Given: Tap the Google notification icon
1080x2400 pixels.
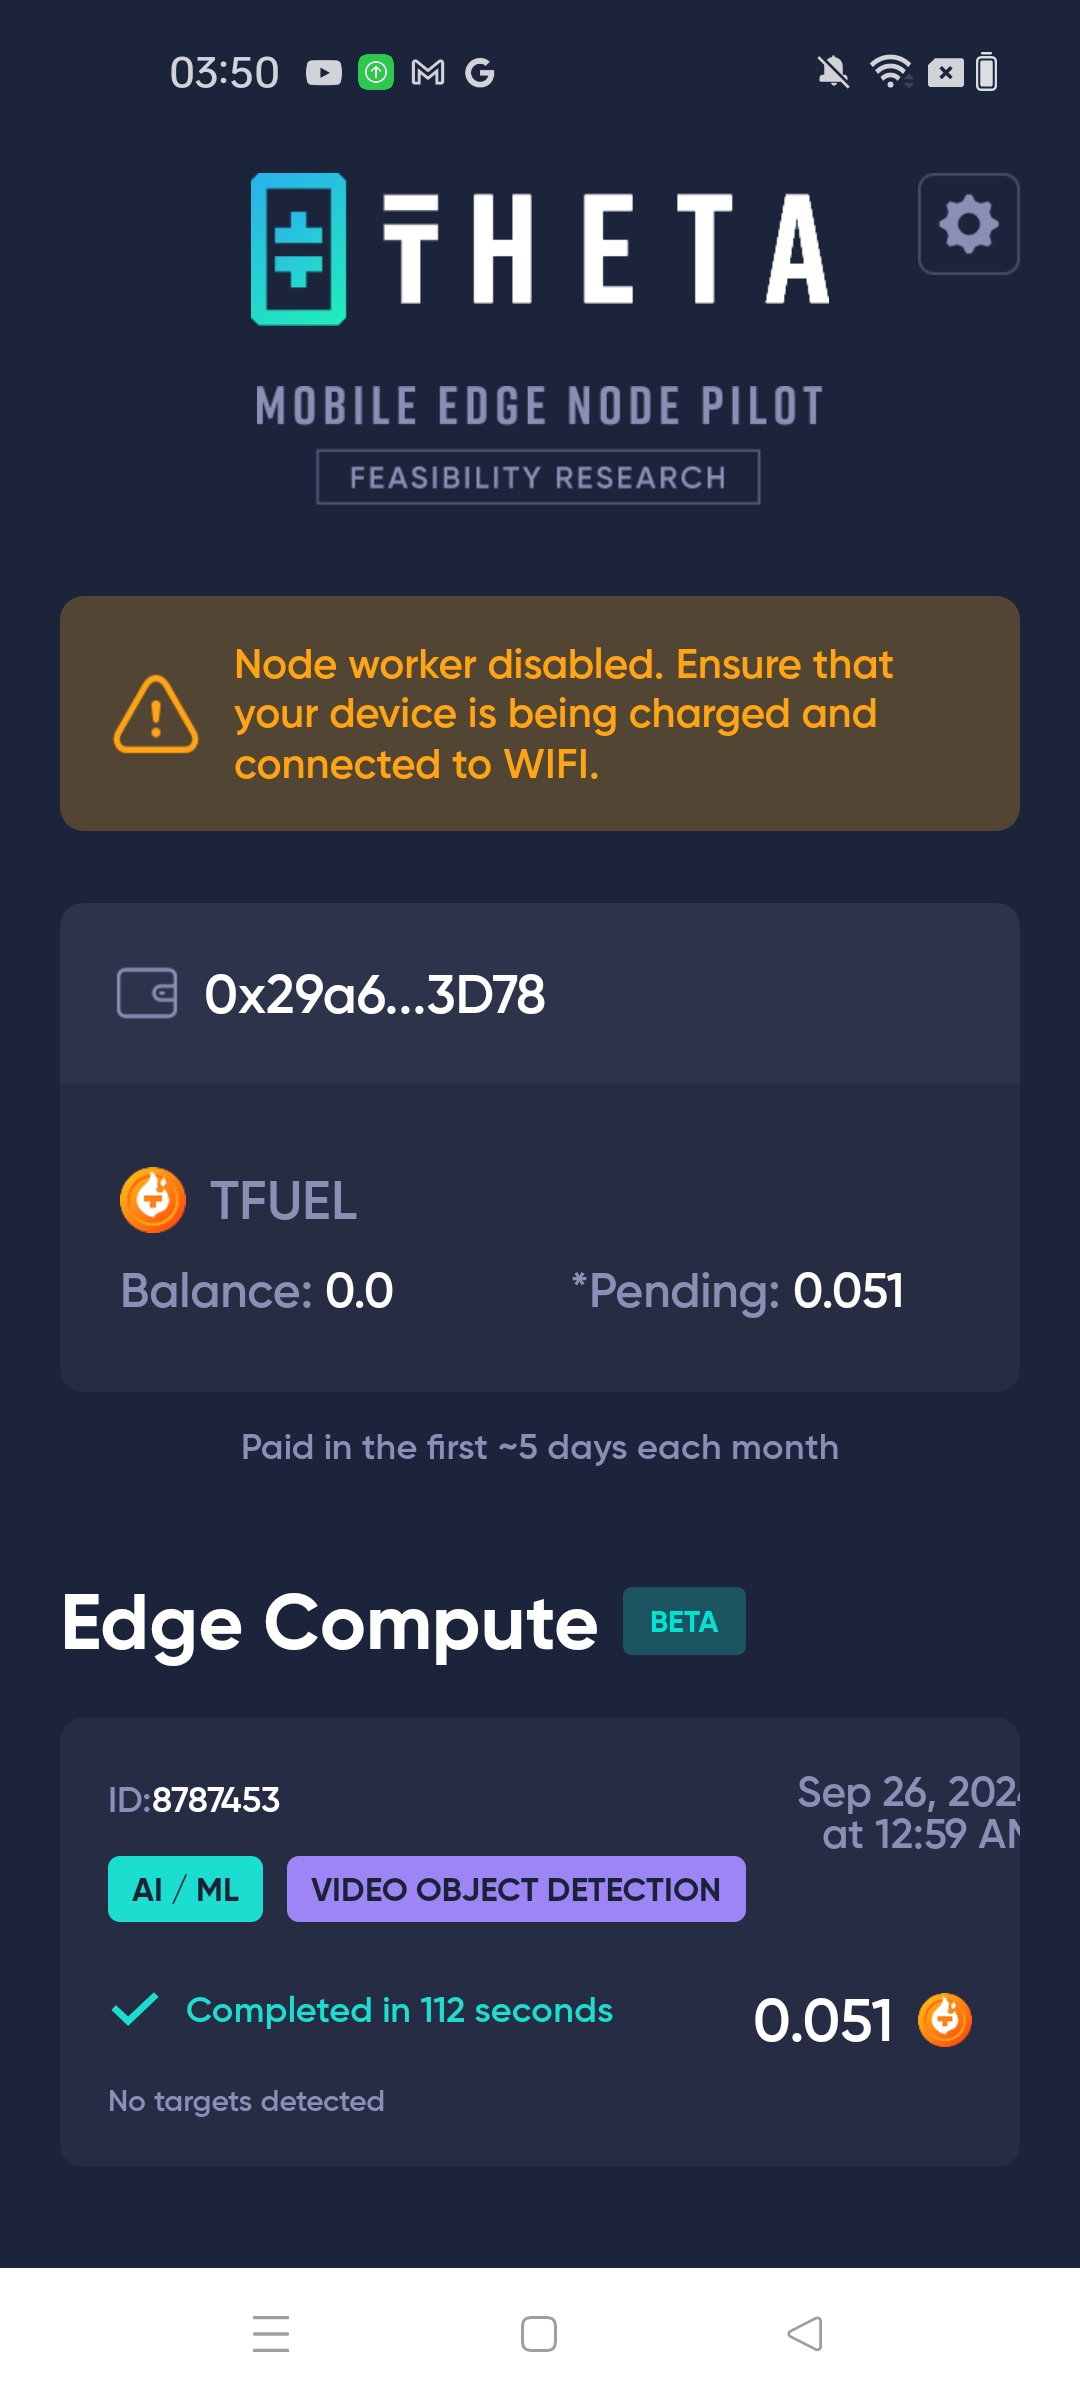Looking at the screenshot, I should [x=480, y=73].
